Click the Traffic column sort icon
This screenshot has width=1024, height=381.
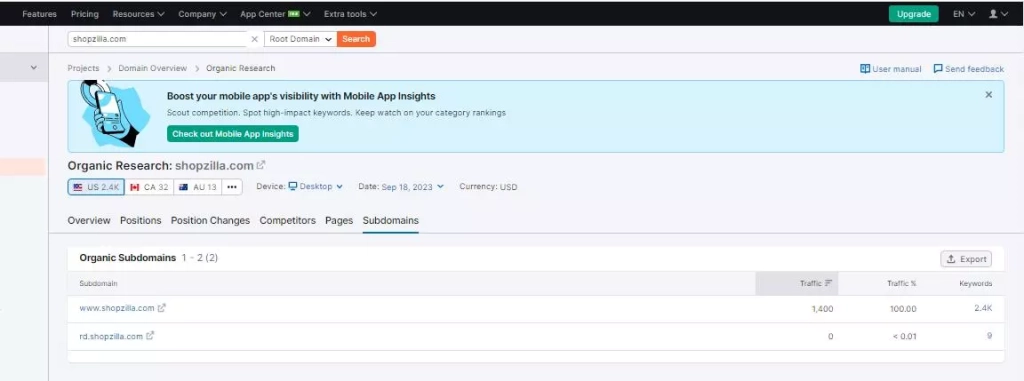(828, 283)
